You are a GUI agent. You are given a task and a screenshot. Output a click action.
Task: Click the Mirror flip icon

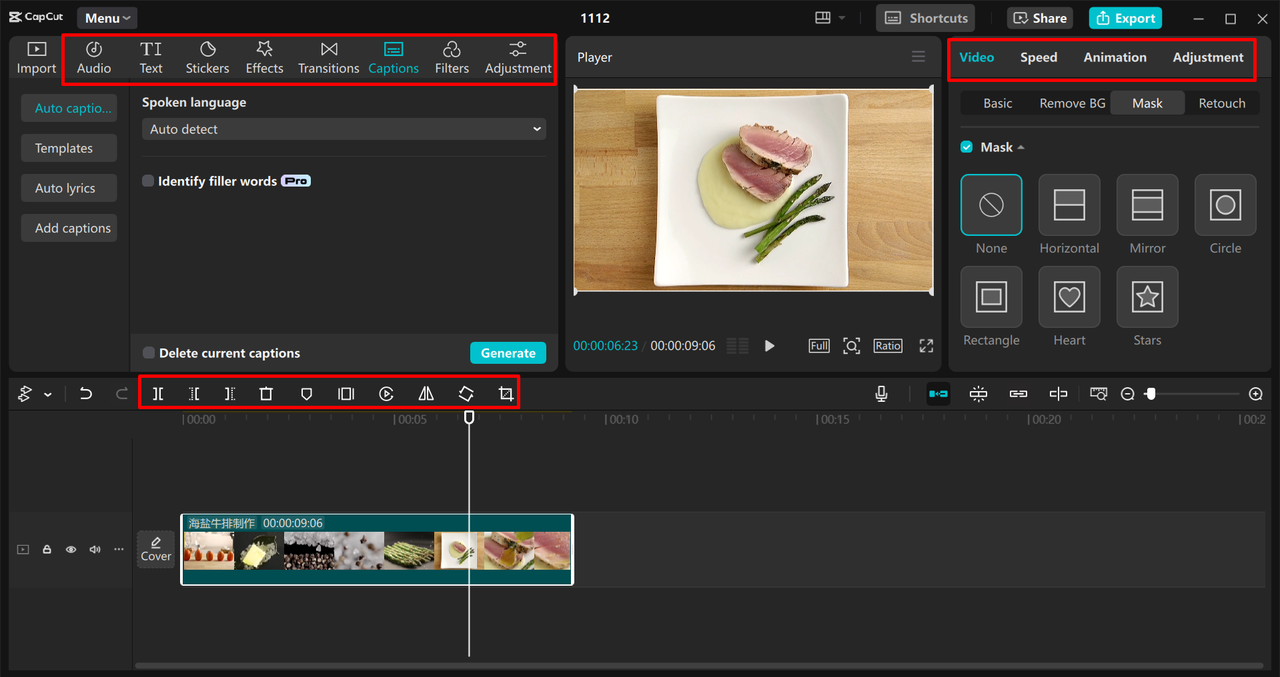pyautogui.click(x=426, y=394)
